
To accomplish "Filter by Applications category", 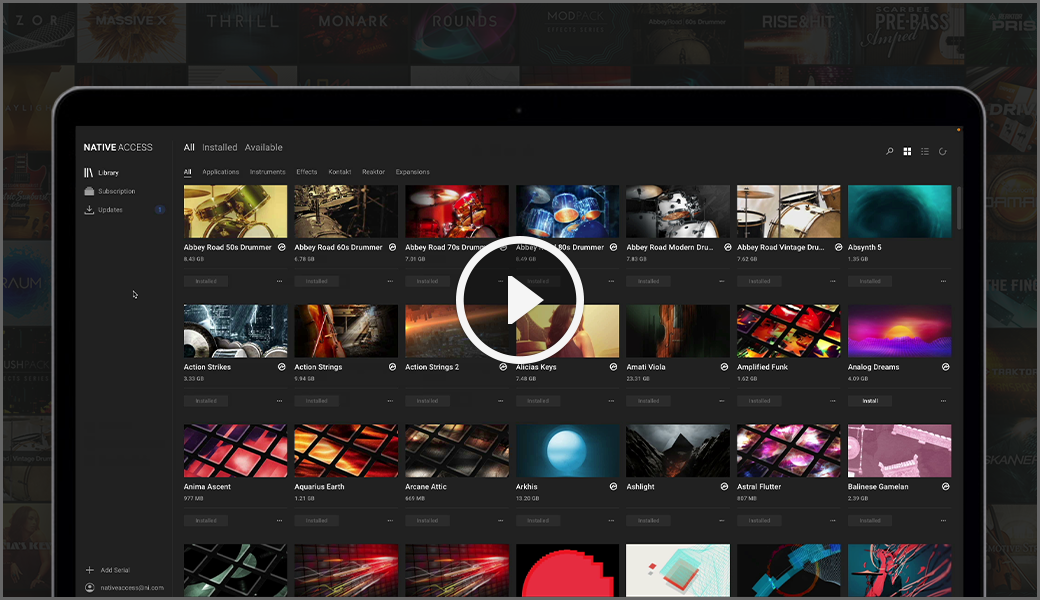I will tap(220, 172).
